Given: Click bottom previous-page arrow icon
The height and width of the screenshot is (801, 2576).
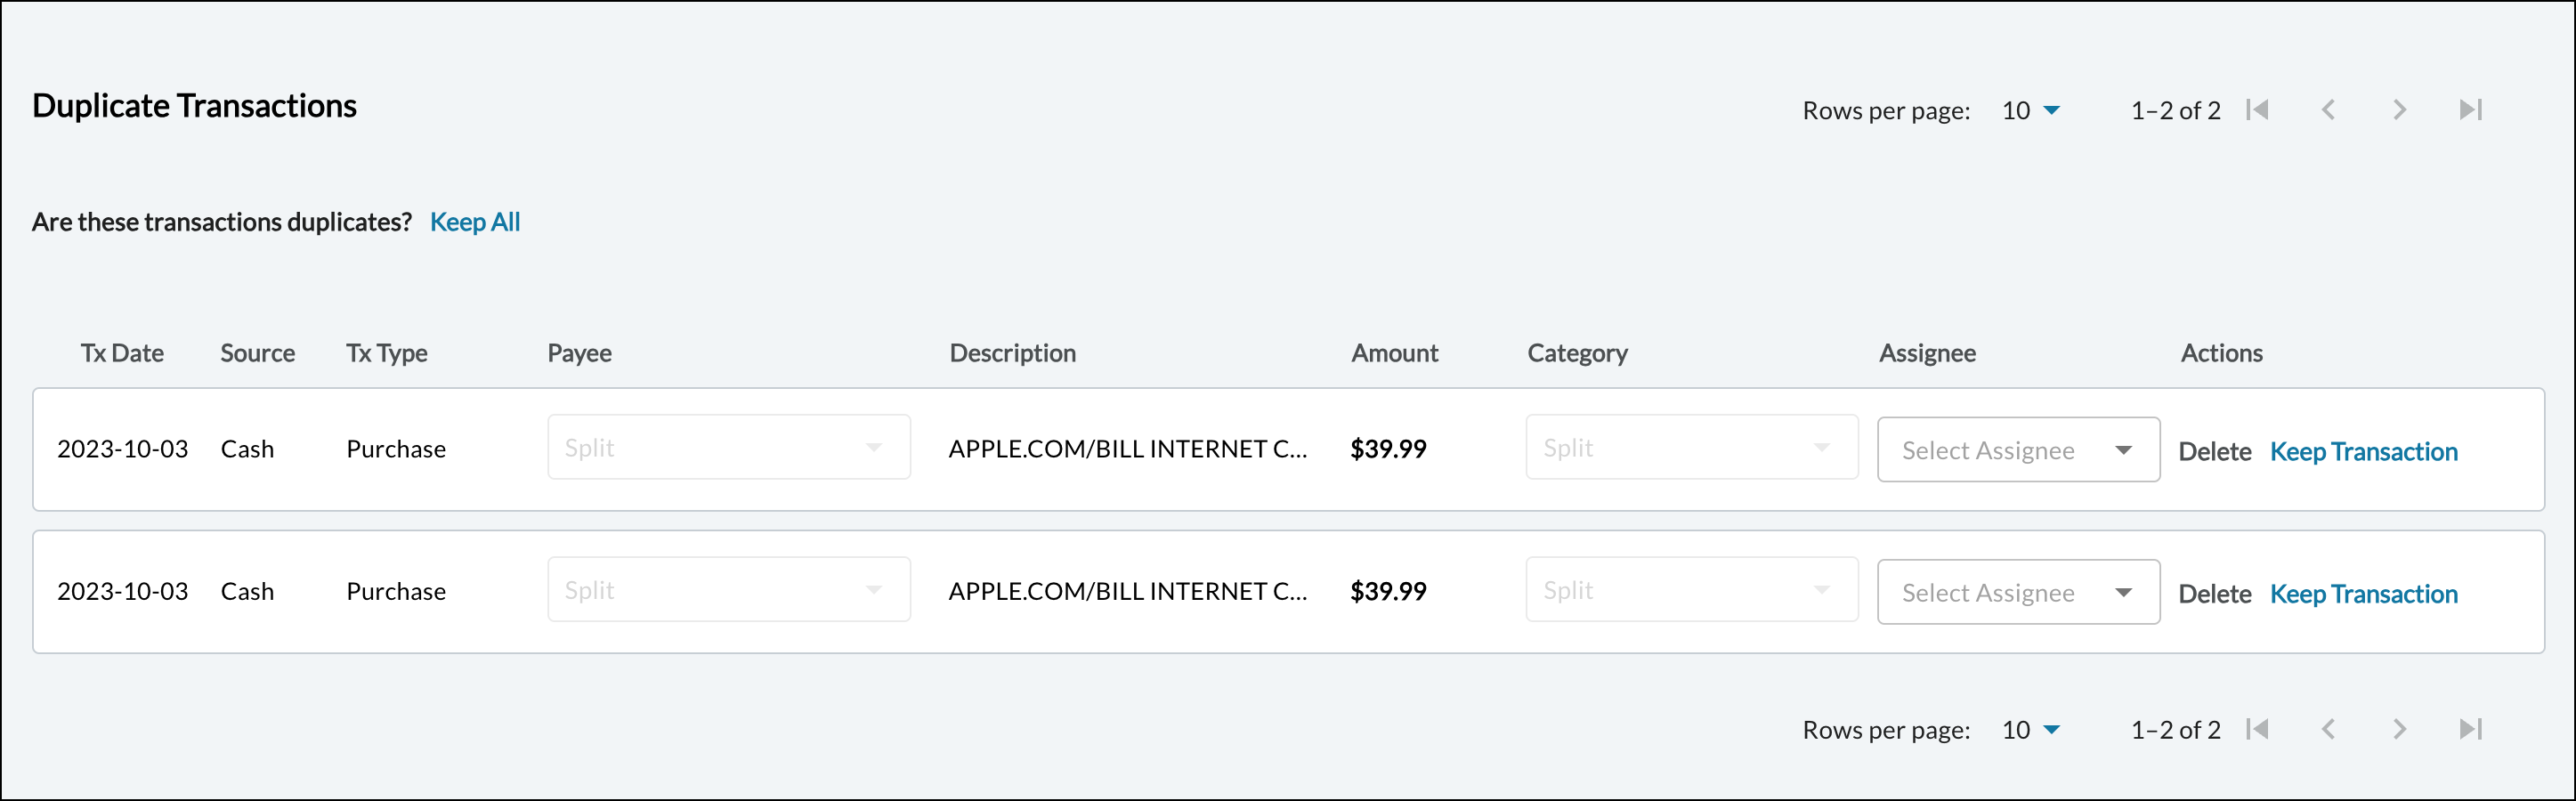Looking at the screenshot, I should click(2328, 729).
